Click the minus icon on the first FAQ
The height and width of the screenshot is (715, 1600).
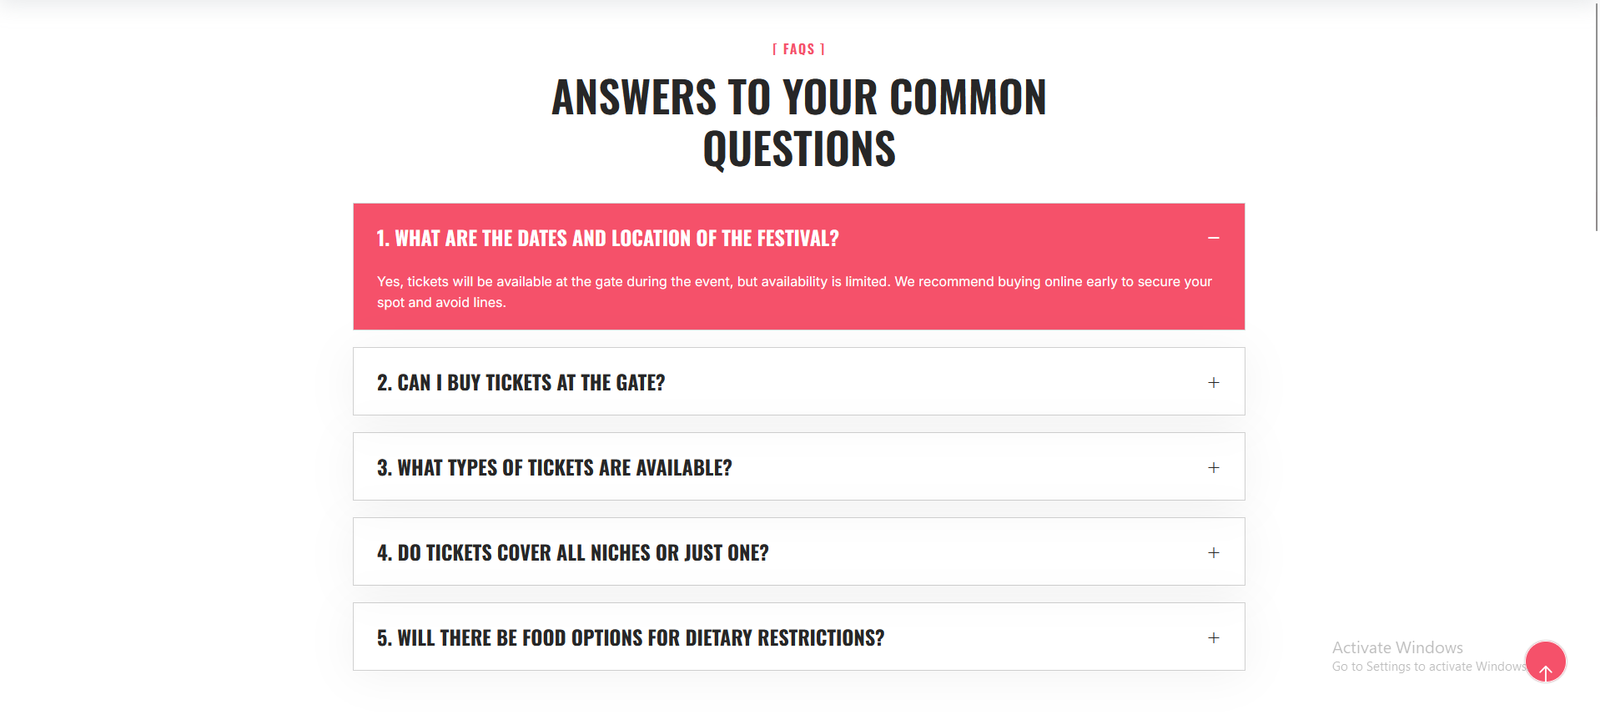[x=1213, y=238]
